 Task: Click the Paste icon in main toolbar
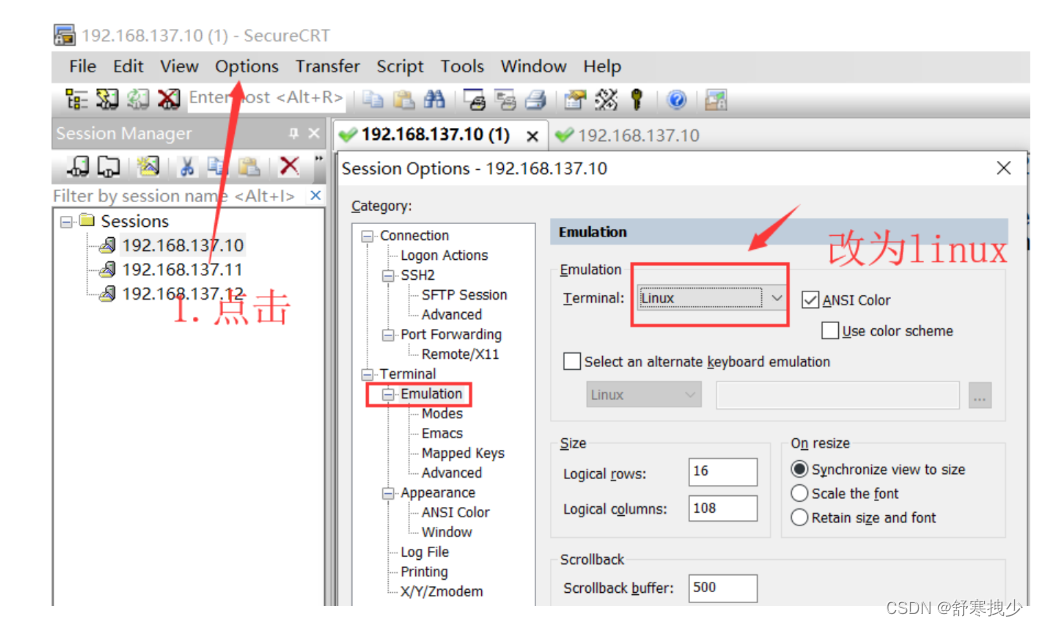[x=404, y=100]
